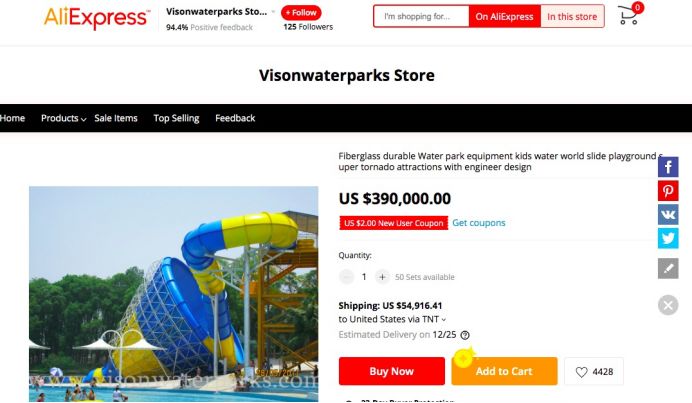The image size is (692, 403).
Task: Share product on Twitter
Action: (x=668, y=238)
